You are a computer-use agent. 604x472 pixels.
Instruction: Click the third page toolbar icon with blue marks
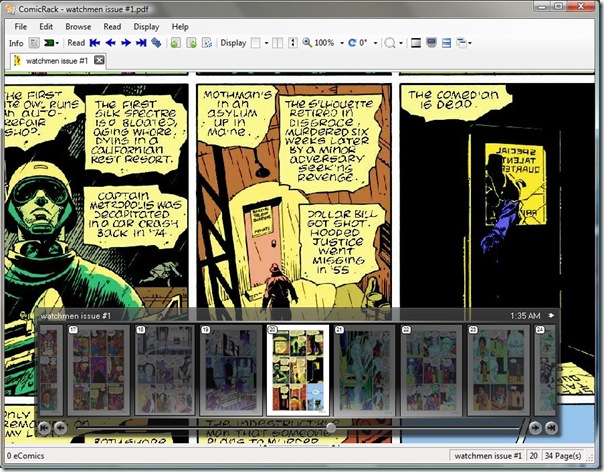pos(207,43)
